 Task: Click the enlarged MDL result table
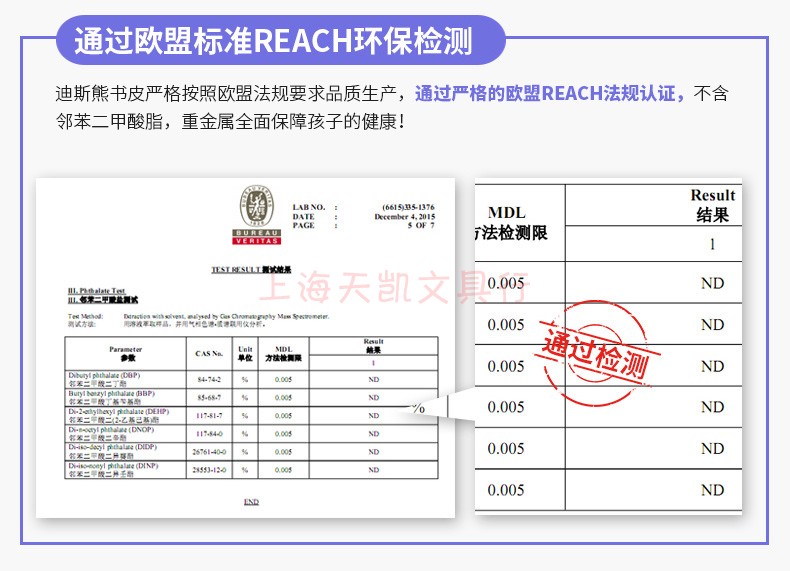tap(608, 347)
